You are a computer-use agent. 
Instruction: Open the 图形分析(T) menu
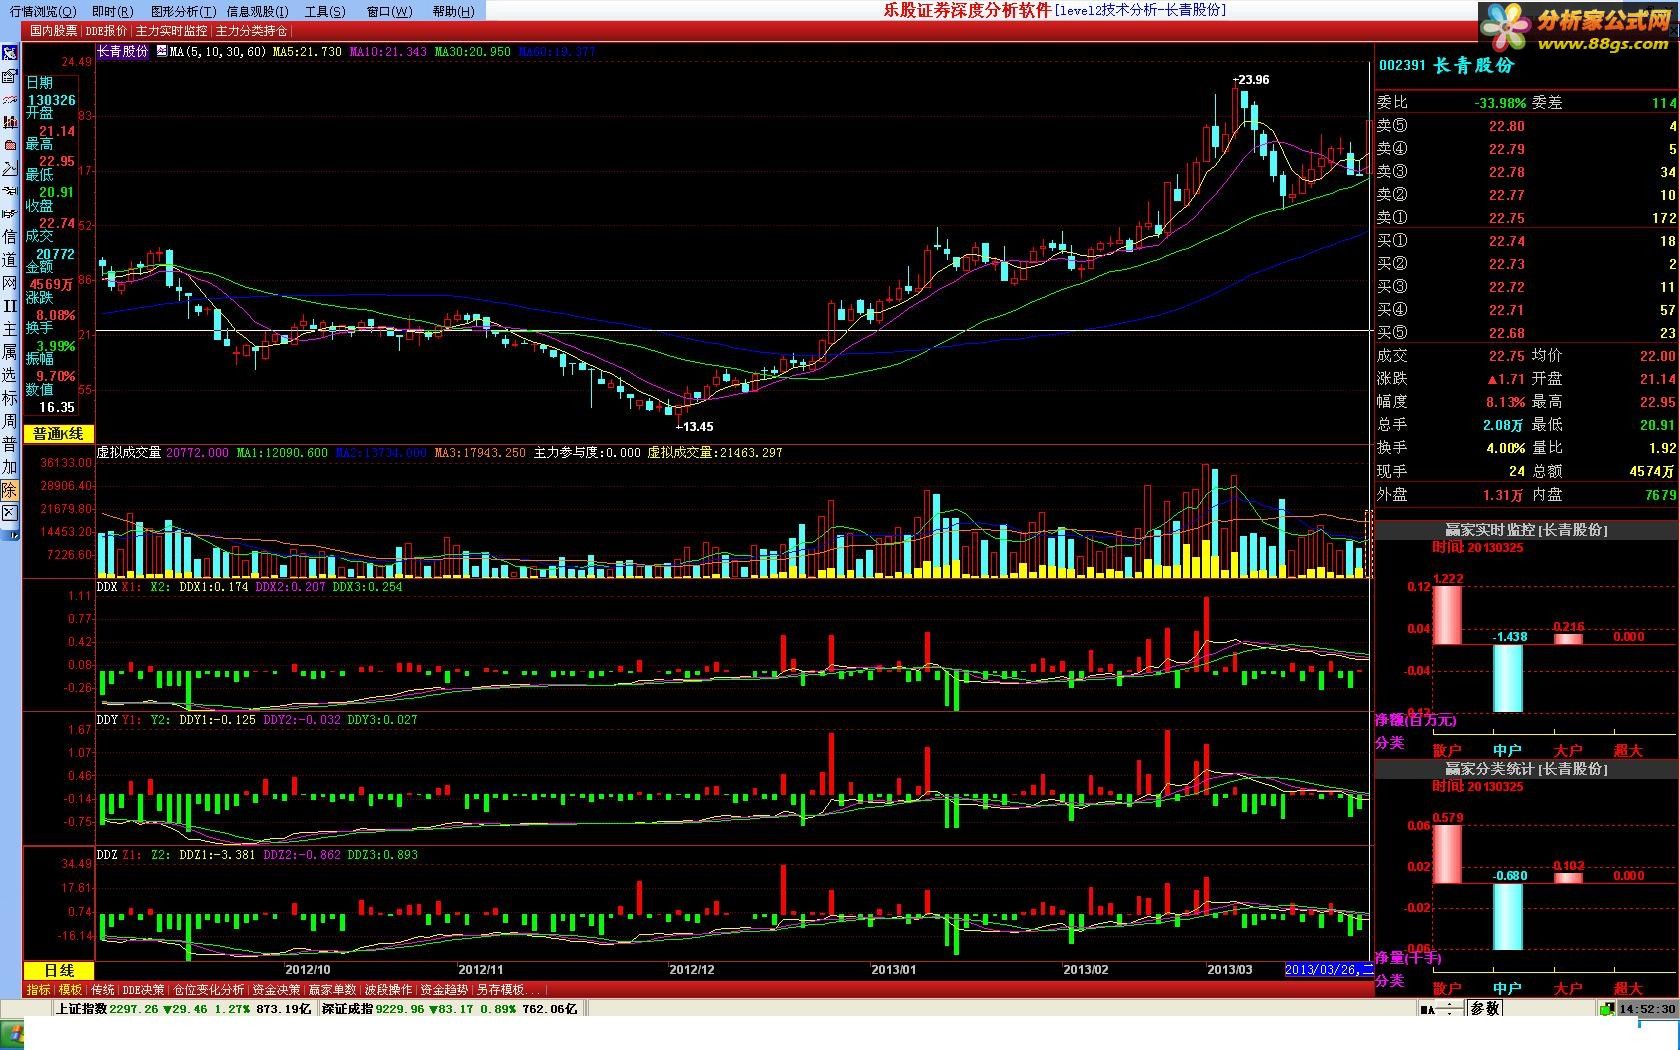click(183, 11)
